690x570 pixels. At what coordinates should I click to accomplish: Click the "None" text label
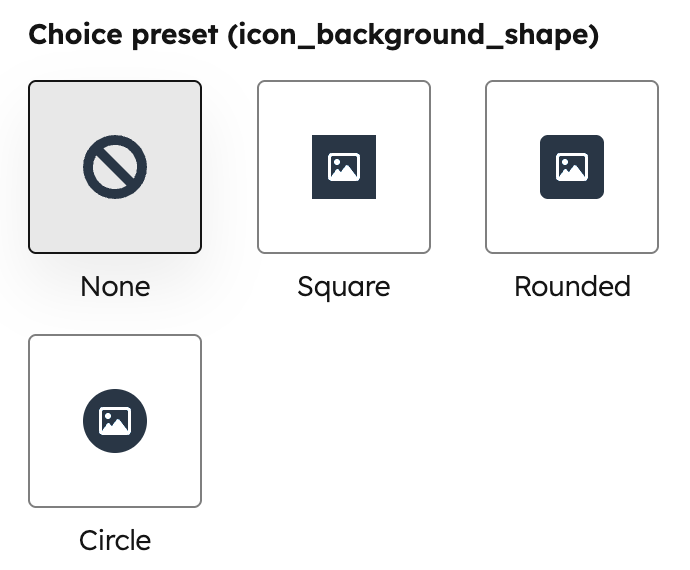115,287
